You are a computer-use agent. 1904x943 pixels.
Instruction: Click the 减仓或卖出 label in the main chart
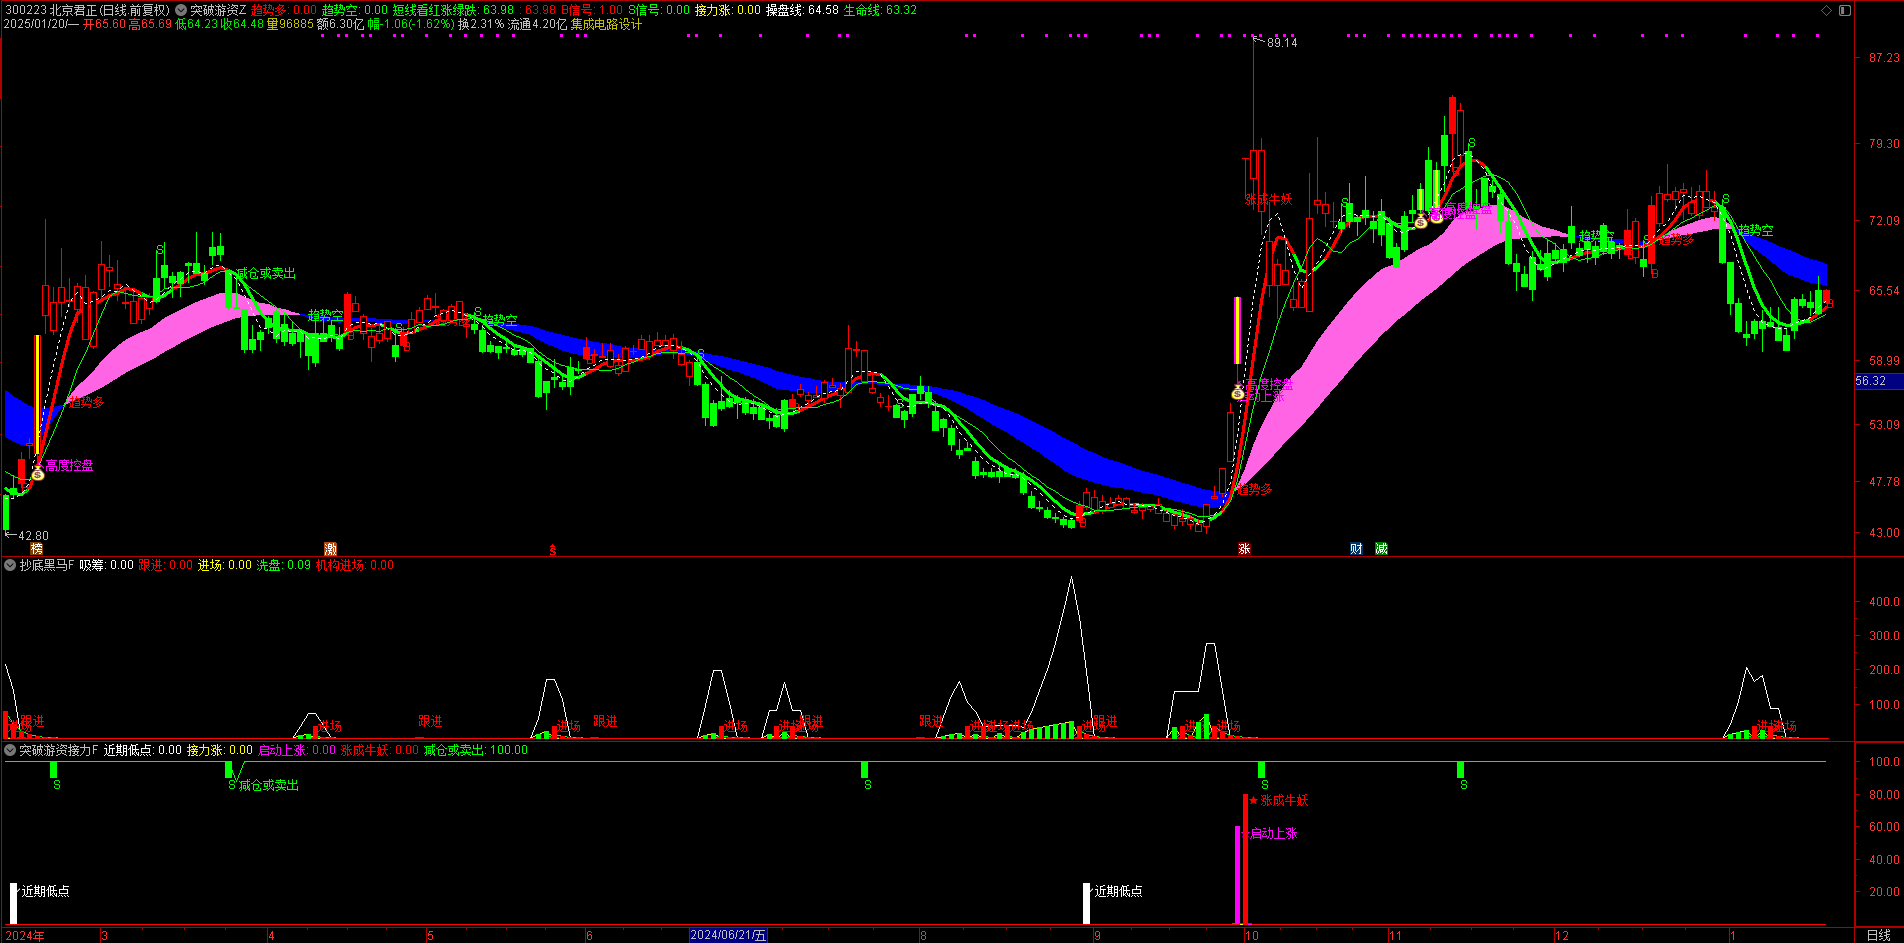(x=266, y=273)
